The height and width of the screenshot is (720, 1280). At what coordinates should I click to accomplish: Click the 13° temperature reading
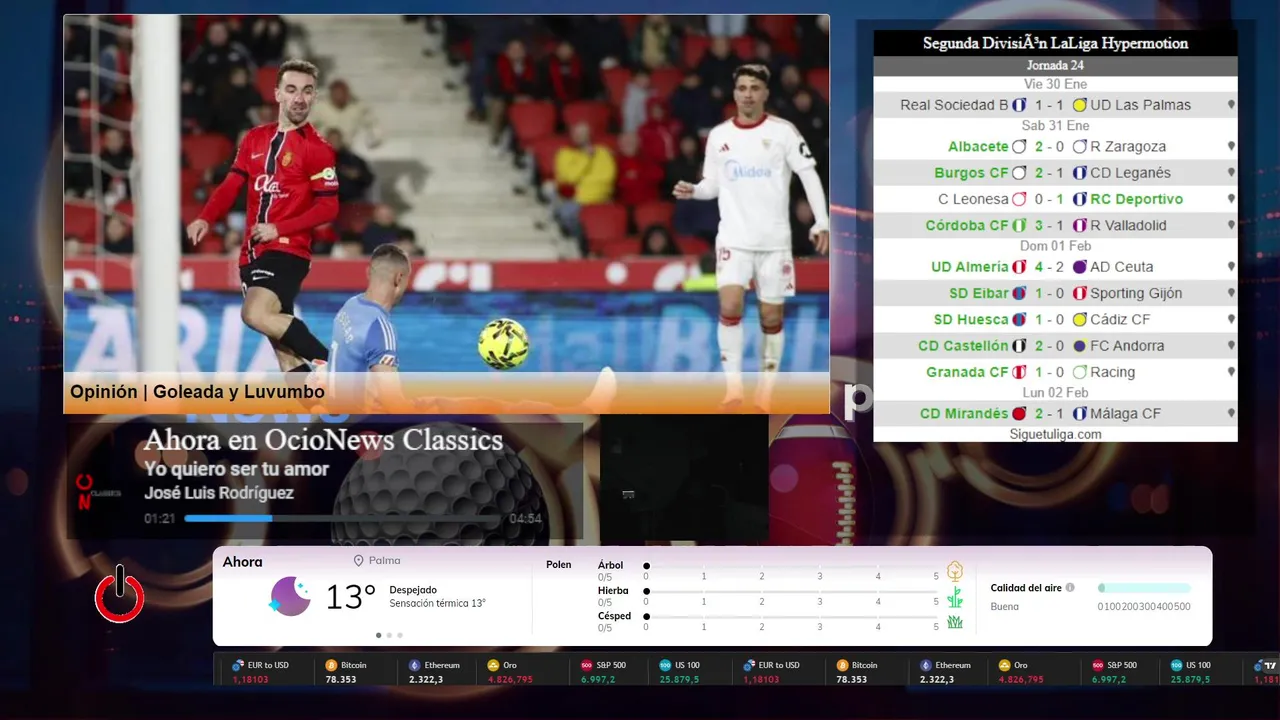pyautogui.click(x=350, y=598)
